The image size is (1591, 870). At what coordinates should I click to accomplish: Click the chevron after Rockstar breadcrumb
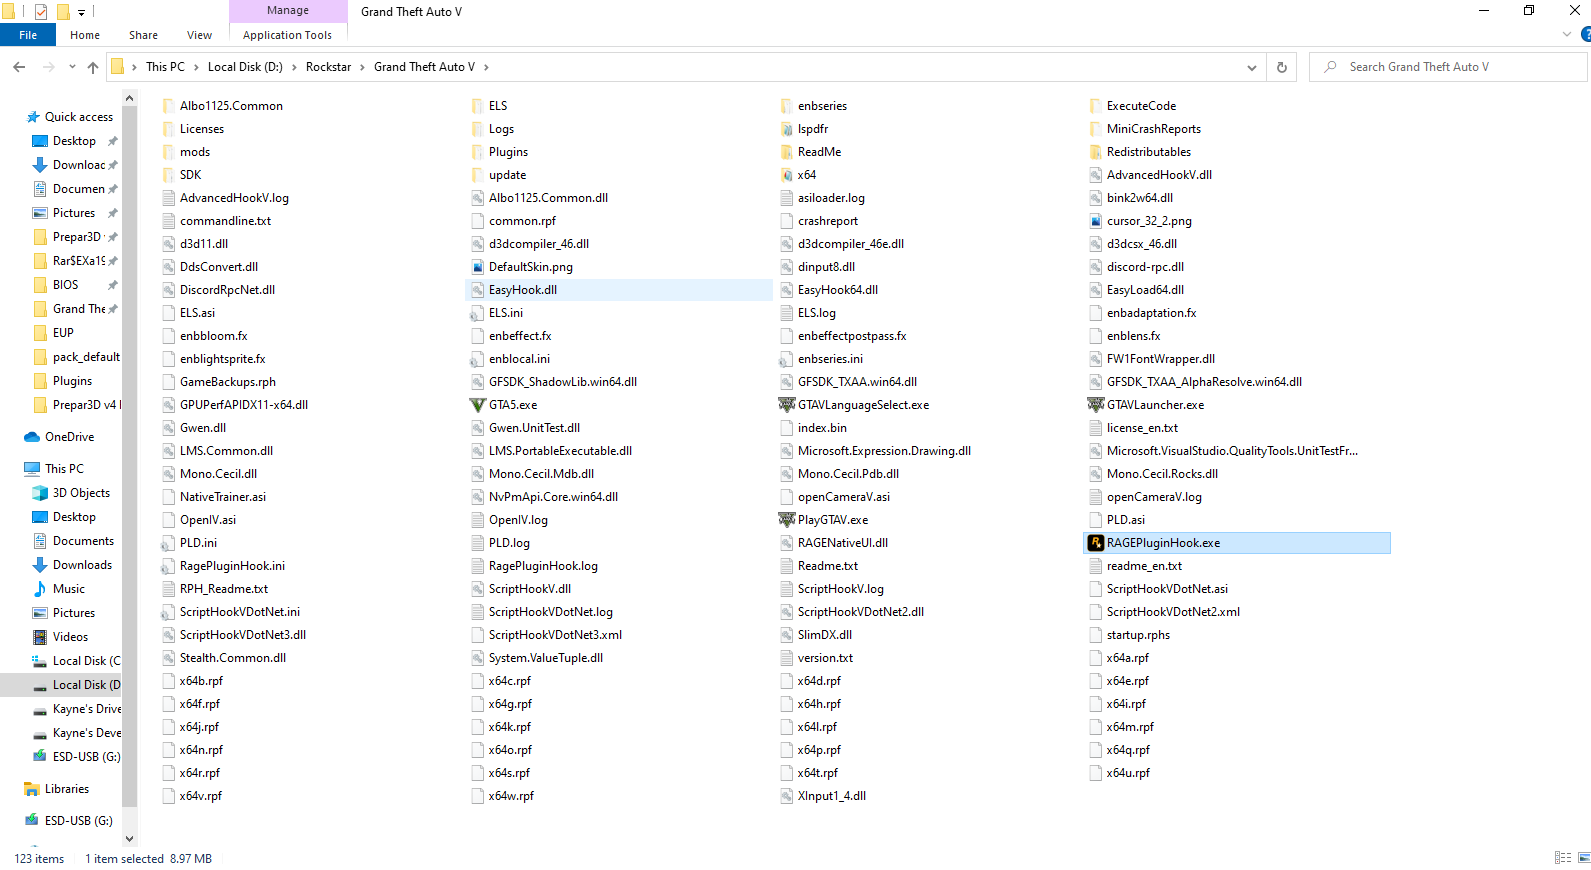(x=362, y=67)
